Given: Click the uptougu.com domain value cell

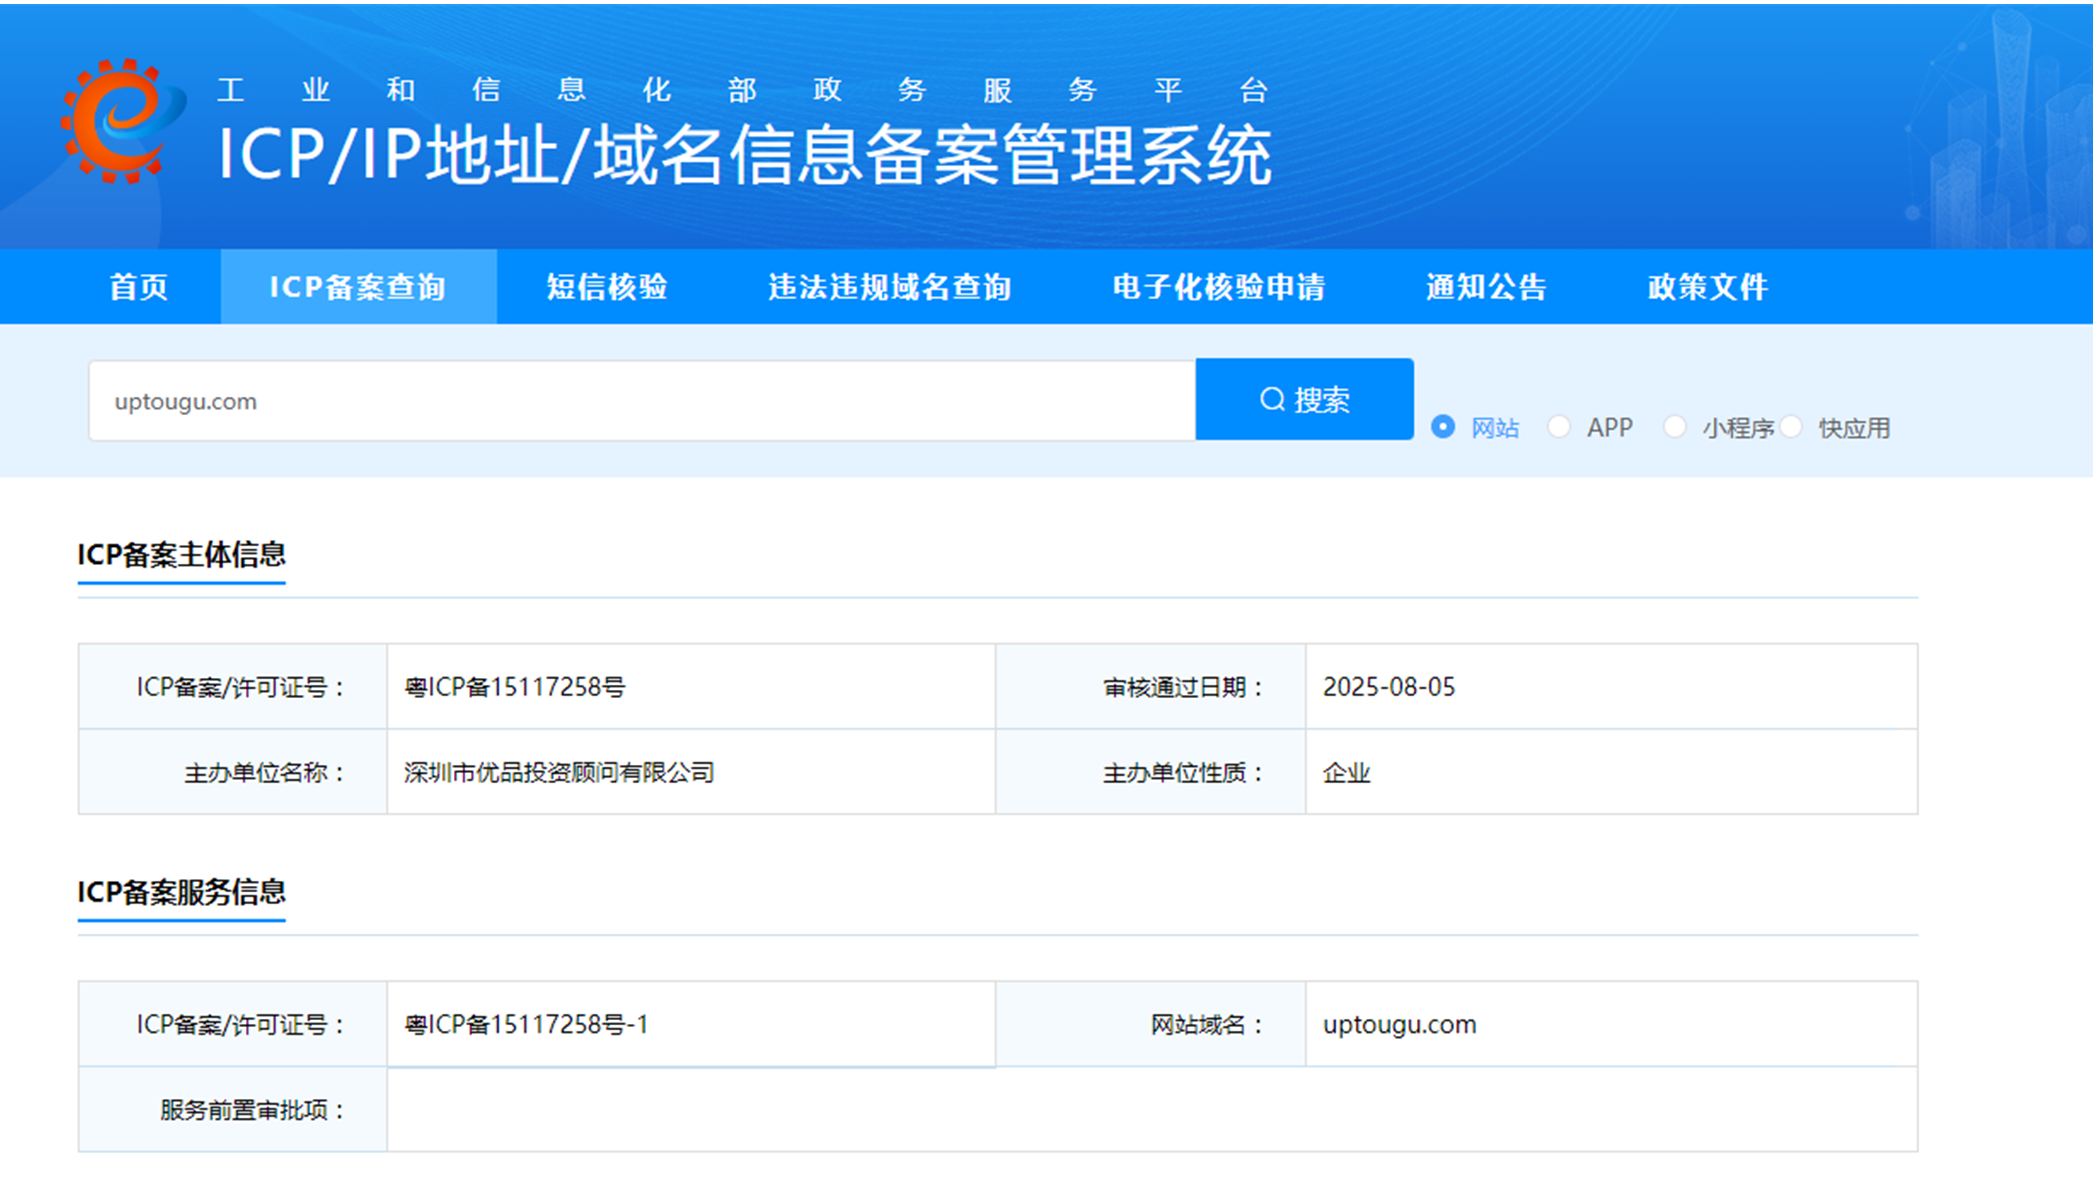Looking at the screenshot, I should (x=1399, y=1025).
